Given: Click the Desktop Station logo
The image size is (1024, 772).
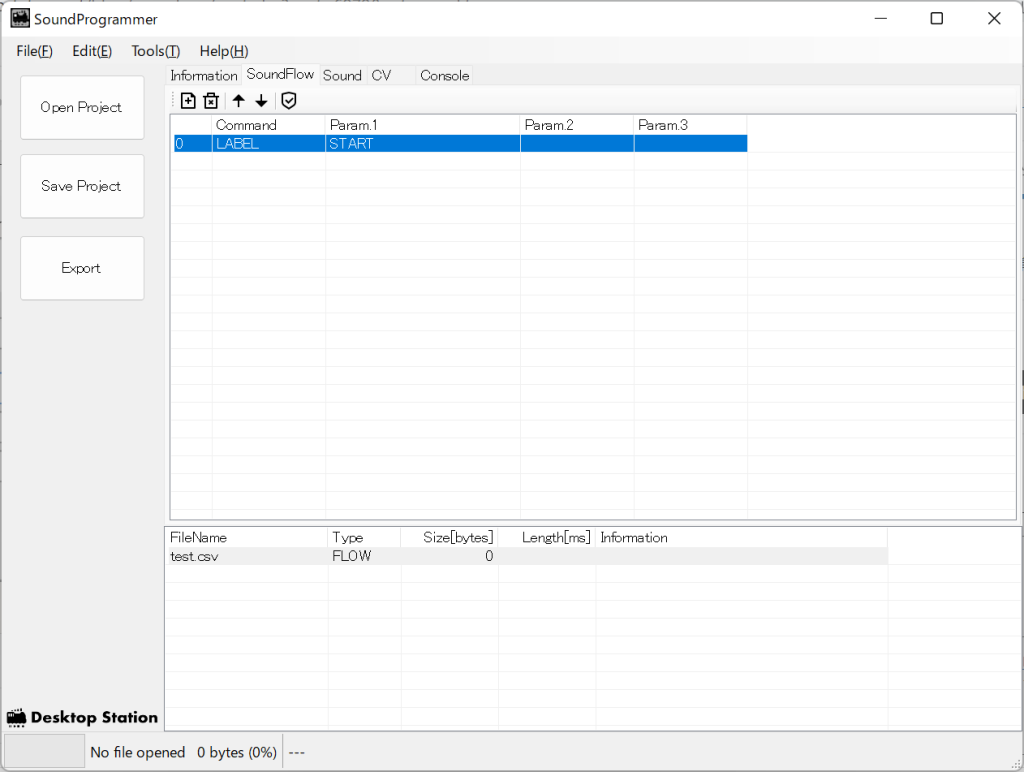Looking at the screenshot, I should (x=82, y=717).
